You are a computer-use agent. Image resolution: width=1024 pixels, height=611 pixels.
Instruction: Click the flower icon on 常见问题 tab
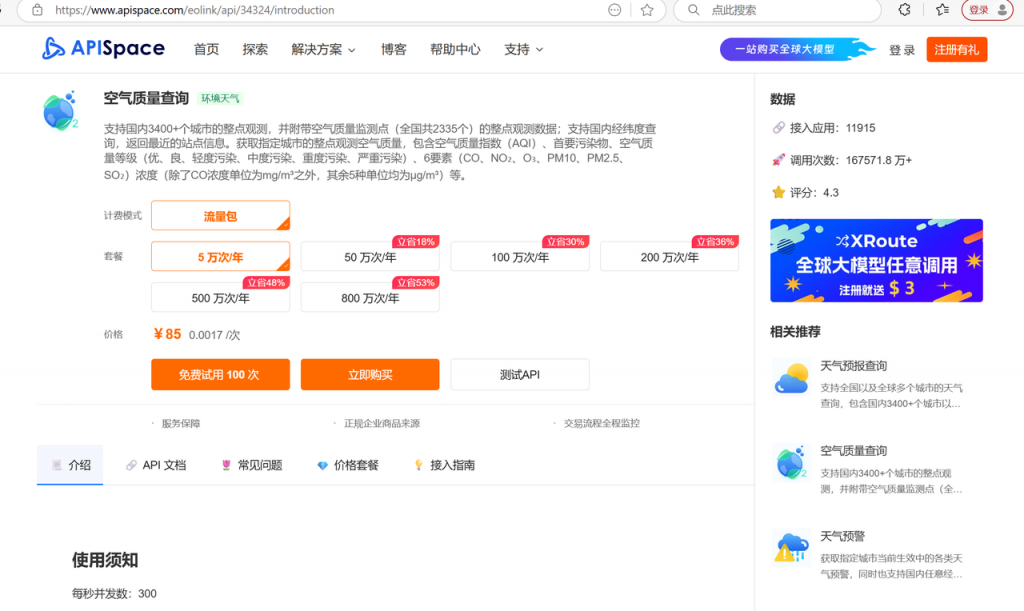pos(226,465)
